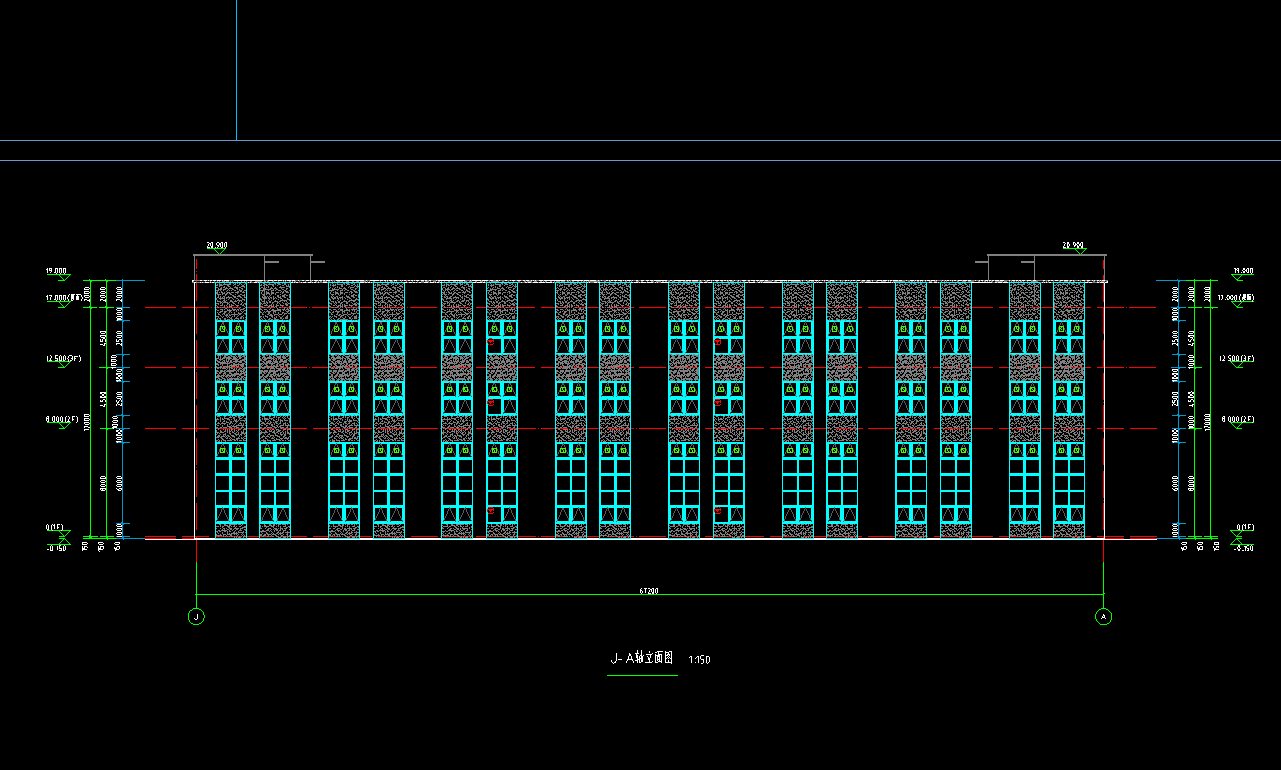Image resolution: width=1281 pixels, height=770 pixels.
Task: Click the left 0(1F) ground elevation marker
Action: pos(55,528)
